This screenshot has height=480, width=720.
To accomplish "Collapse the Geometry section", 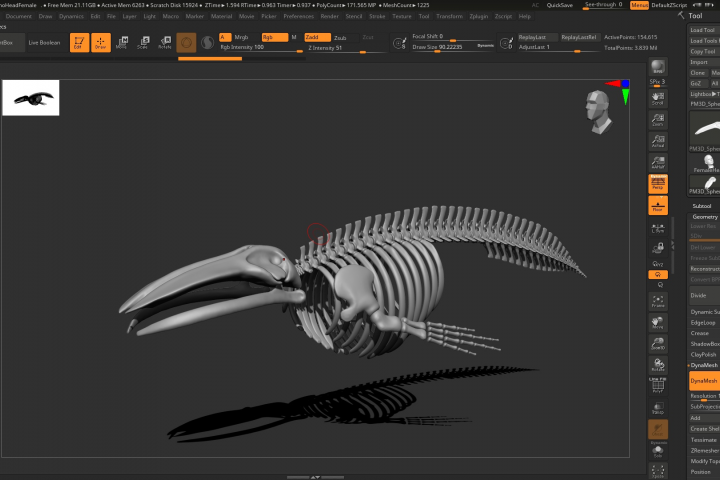I will pos(704,216).
